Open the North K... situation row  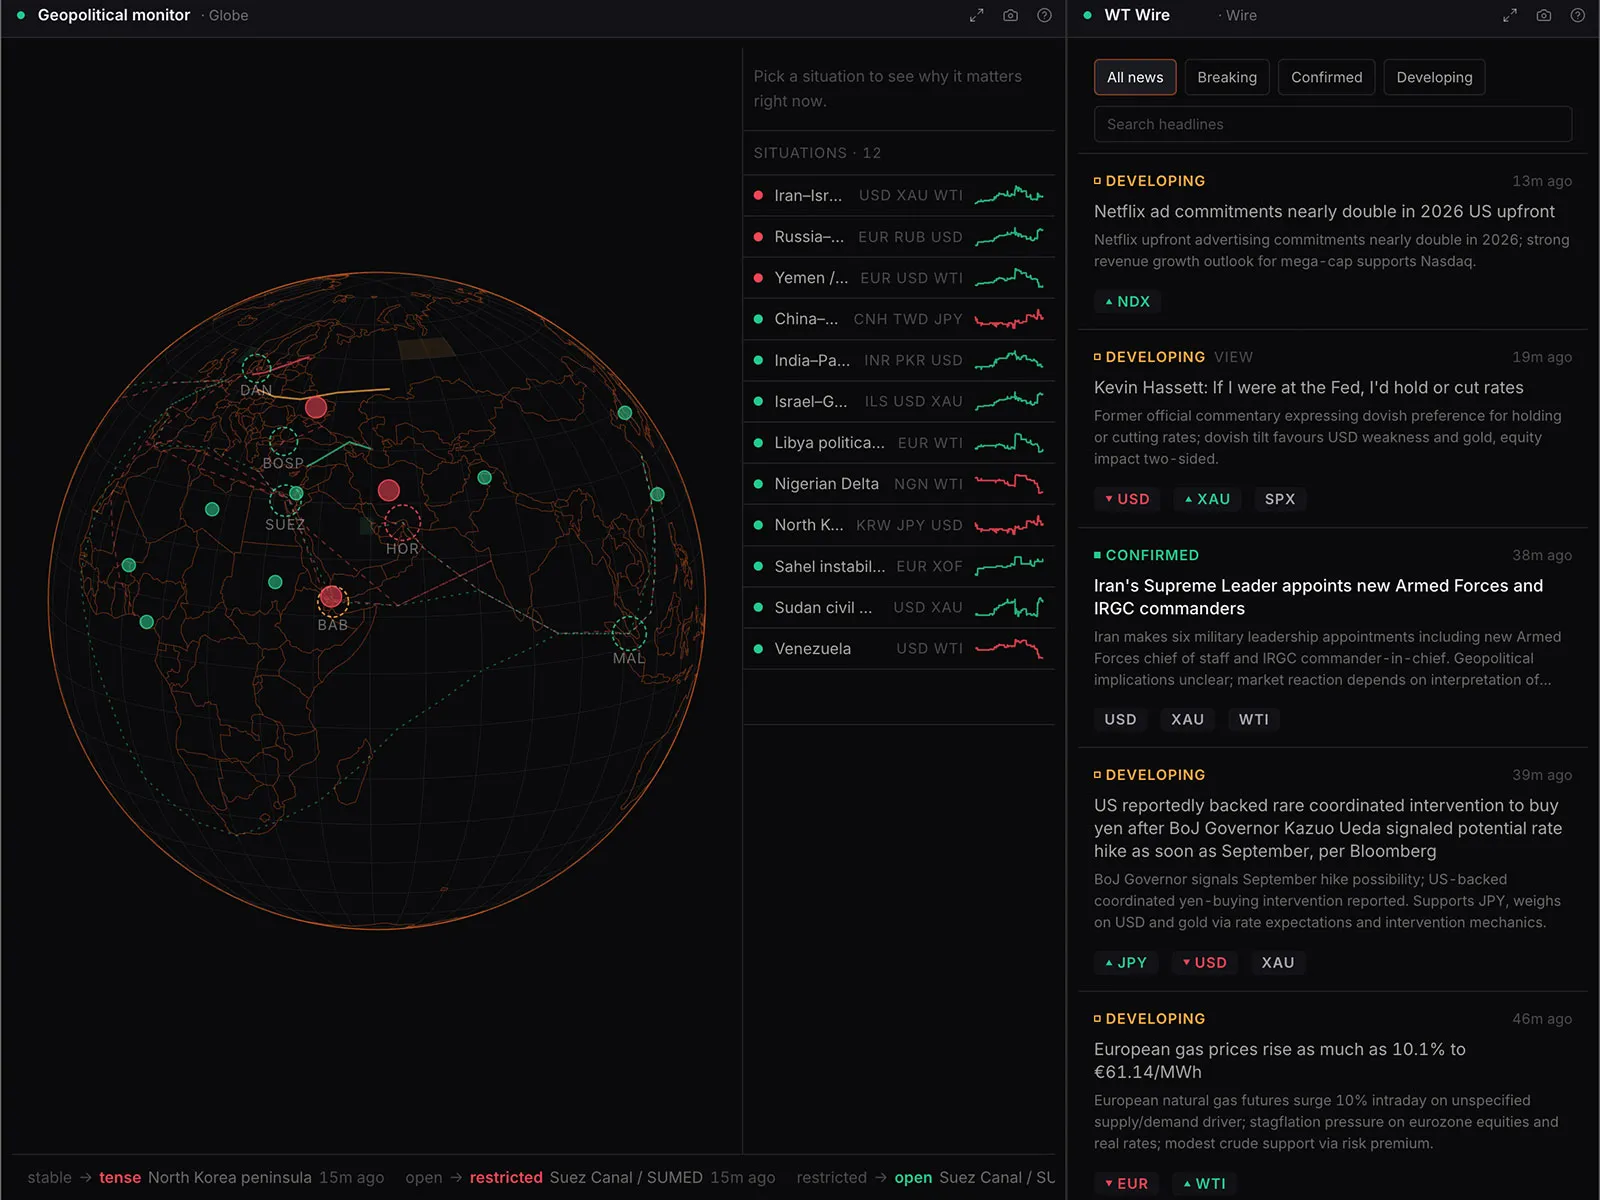[x=899, y=525]
